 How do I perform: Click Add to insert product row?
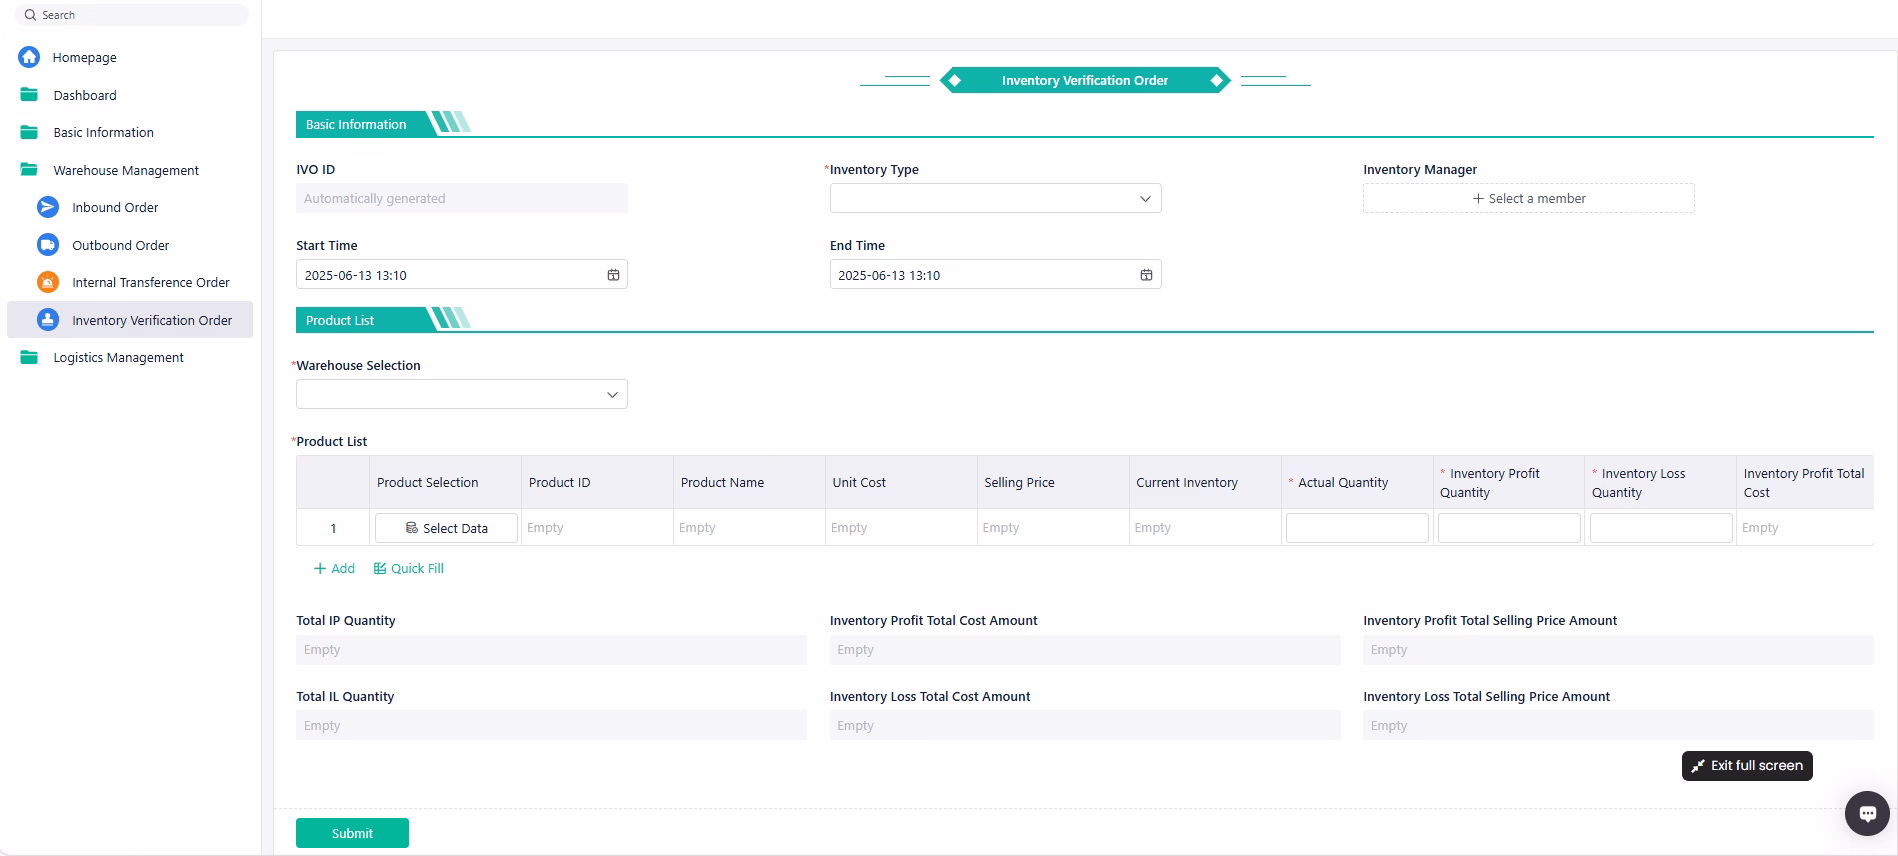point(334,568)
